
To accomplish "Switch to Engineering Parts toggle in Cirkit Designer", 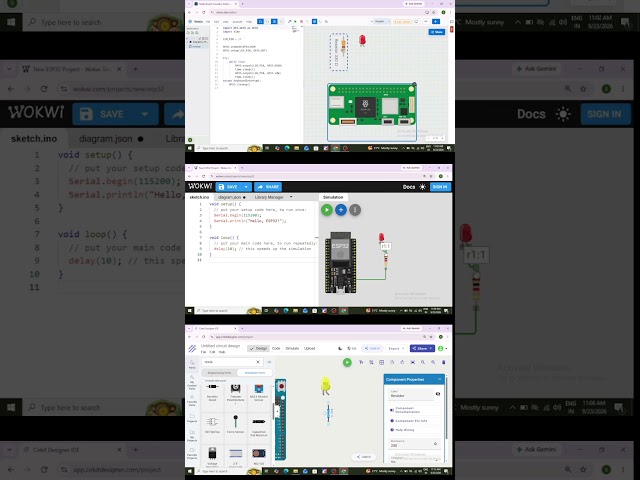I will (219, 373).
